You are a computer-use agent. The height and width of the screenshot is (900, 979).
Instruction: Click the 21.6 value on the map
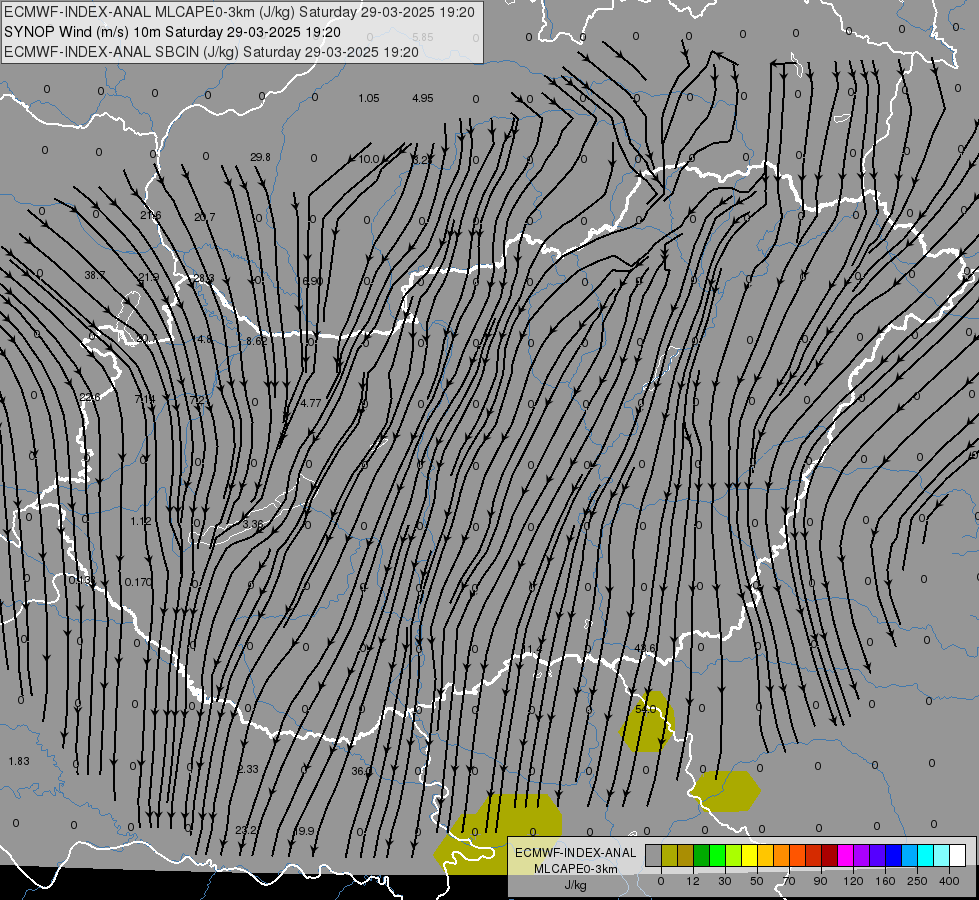tap(150, 215)
